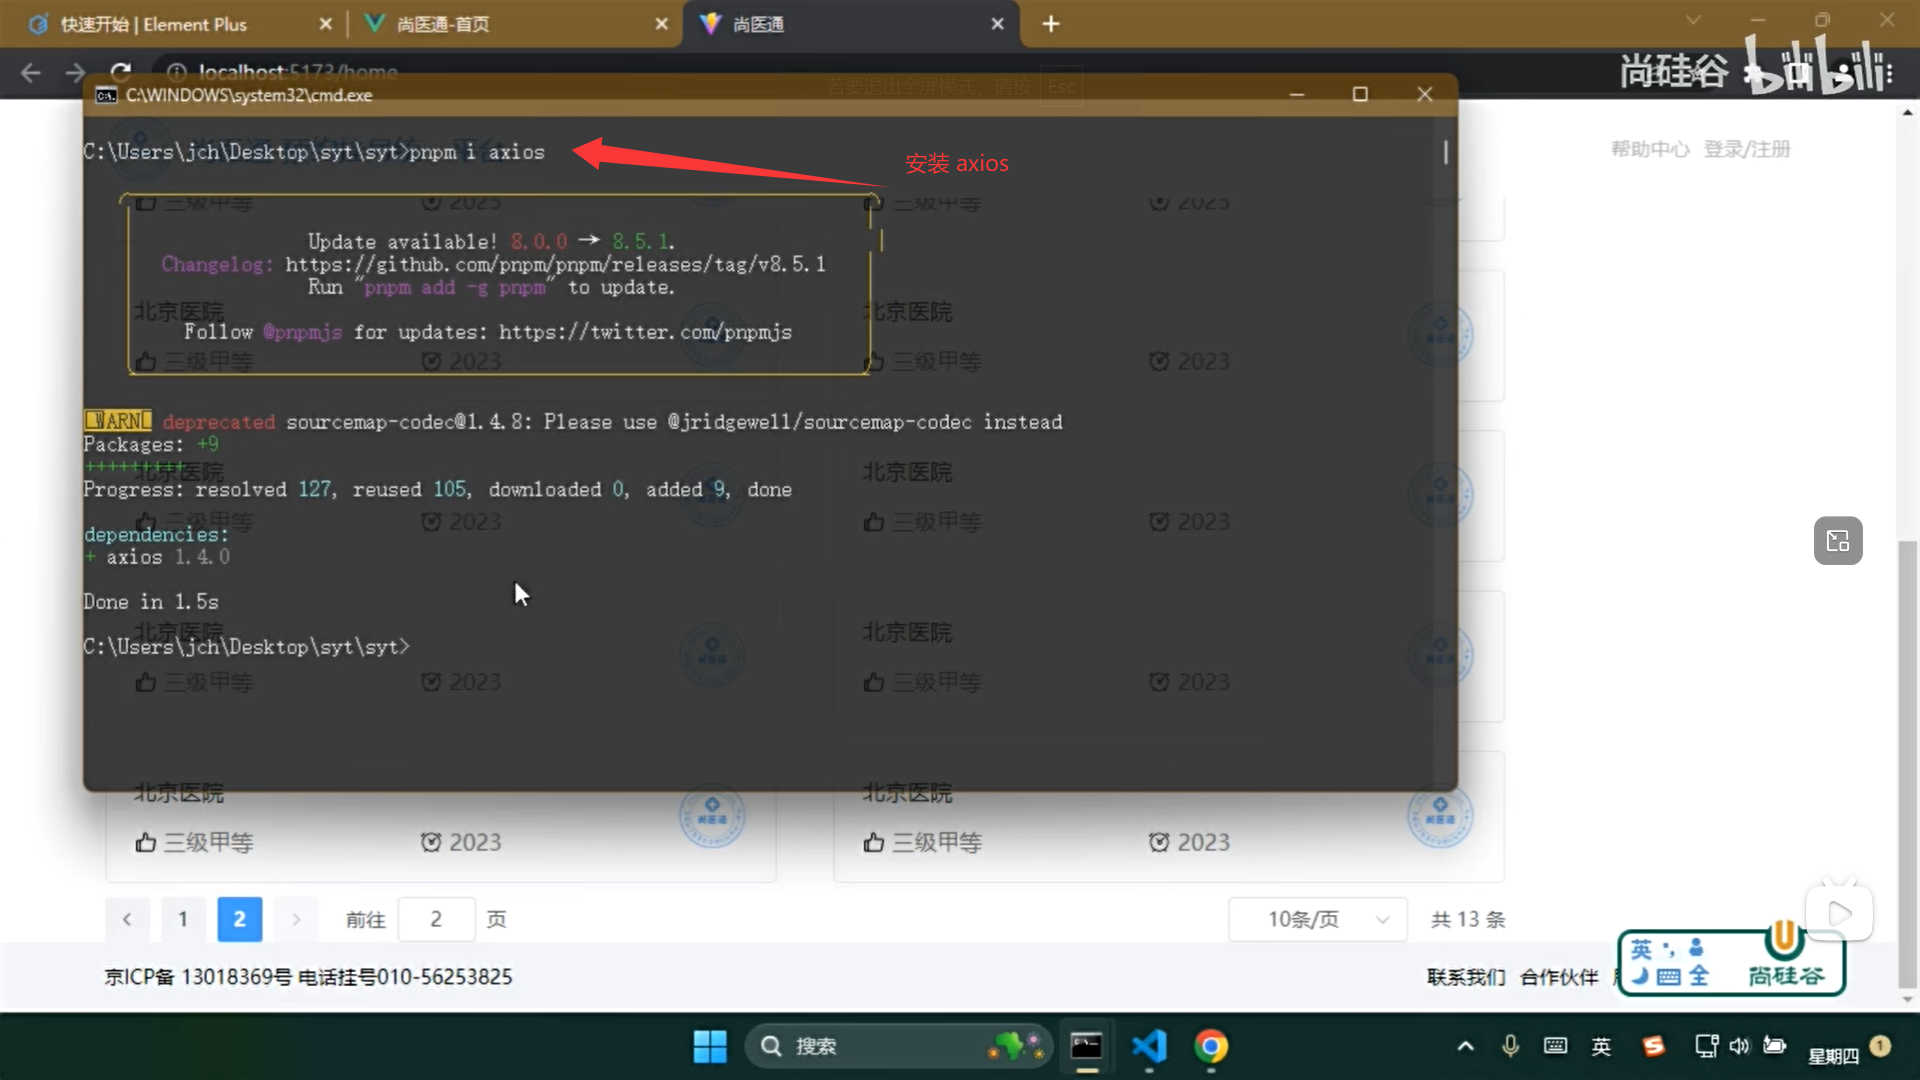The image size is (1920, 1080).
Task: Expand hidden system tray icons
Action: (x=1465, y=1046)
